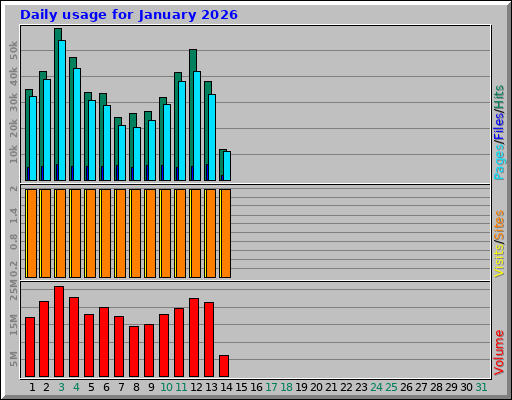The width and height of the screenshot is (512, 400).
Task: Click day 29 on the x-axis
Action: pos(451,387)
